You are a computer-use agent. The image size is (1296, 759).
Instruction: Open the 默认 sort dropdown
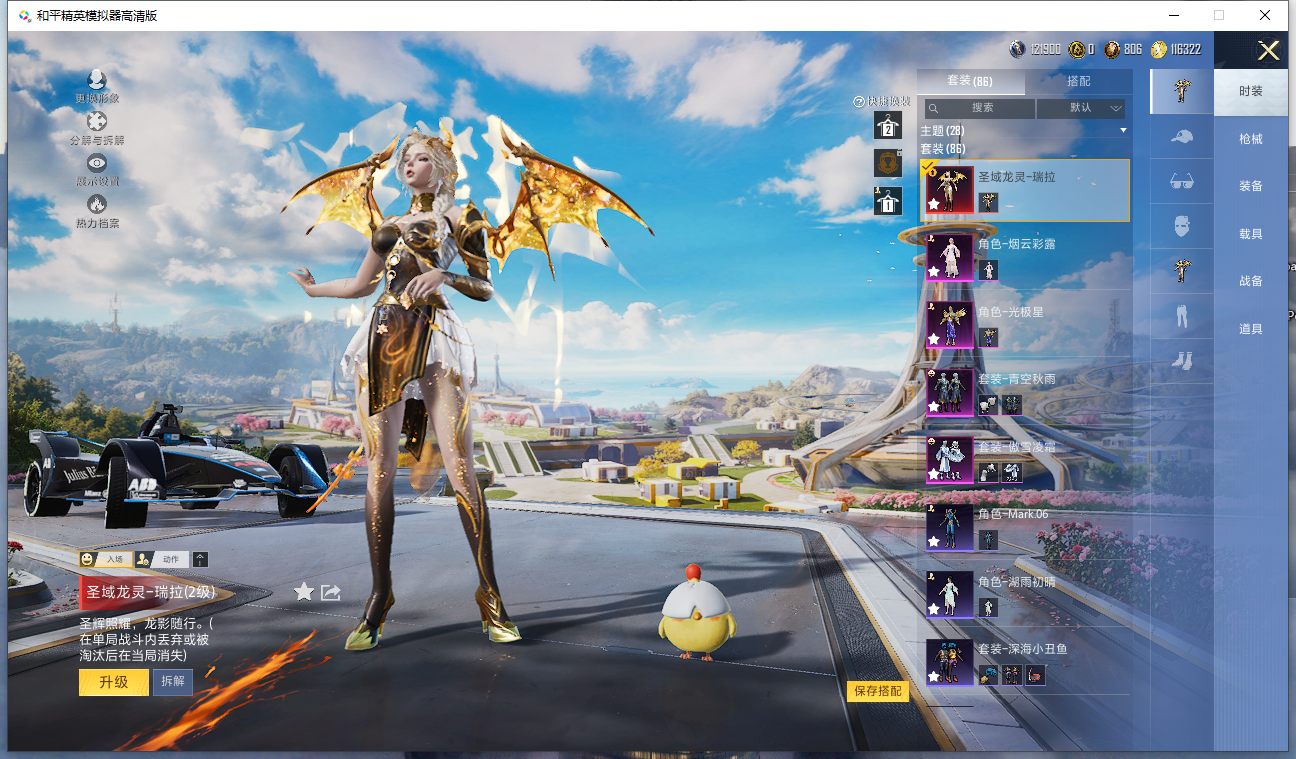(1081, 108)
